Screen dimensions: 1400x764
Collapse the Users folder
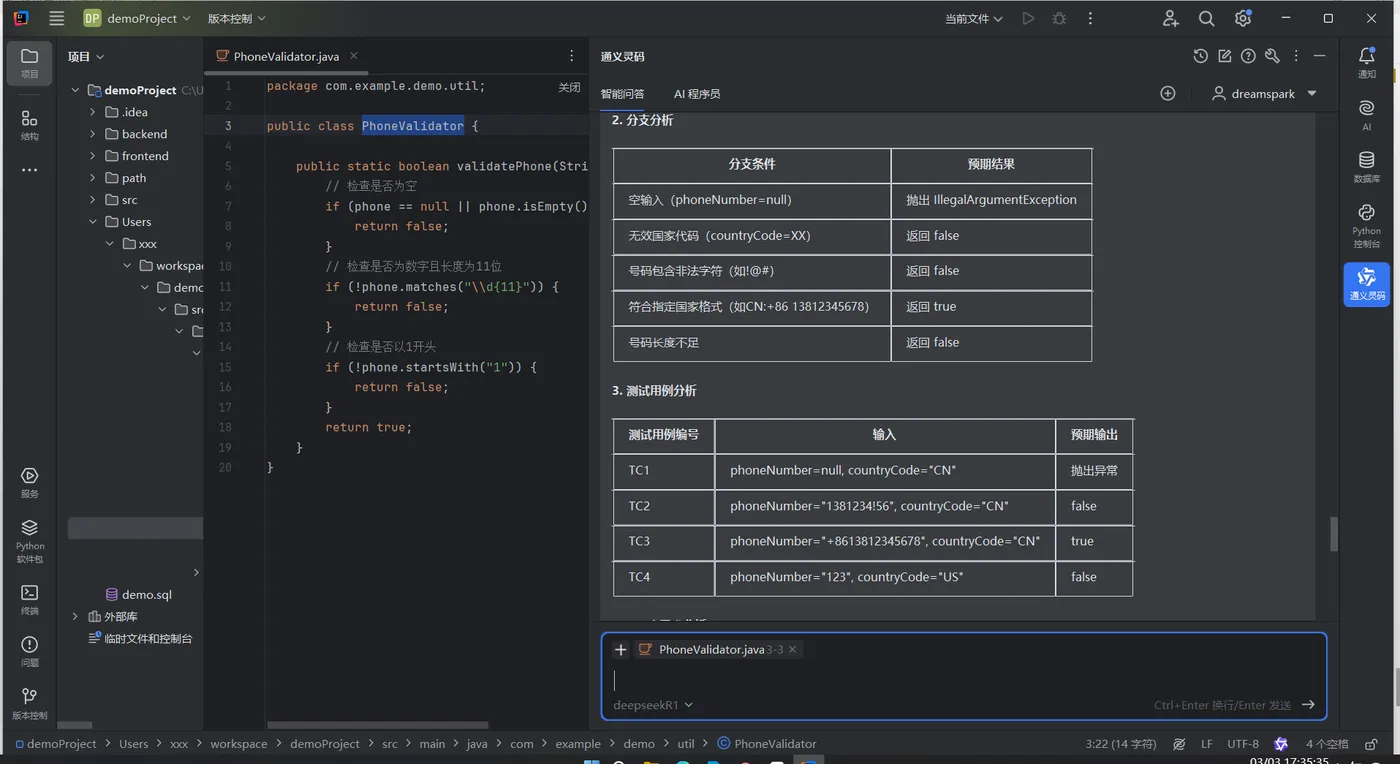coord(93,222)
